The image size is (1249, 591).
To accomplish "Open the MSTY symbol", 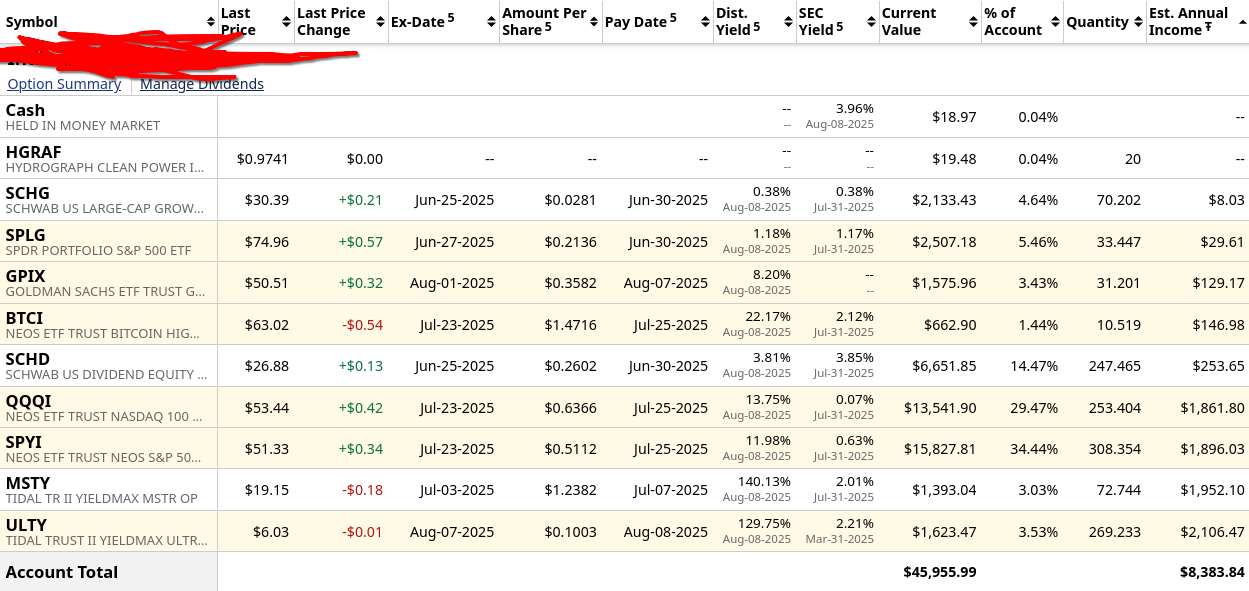I will click(x=28, y=484).
